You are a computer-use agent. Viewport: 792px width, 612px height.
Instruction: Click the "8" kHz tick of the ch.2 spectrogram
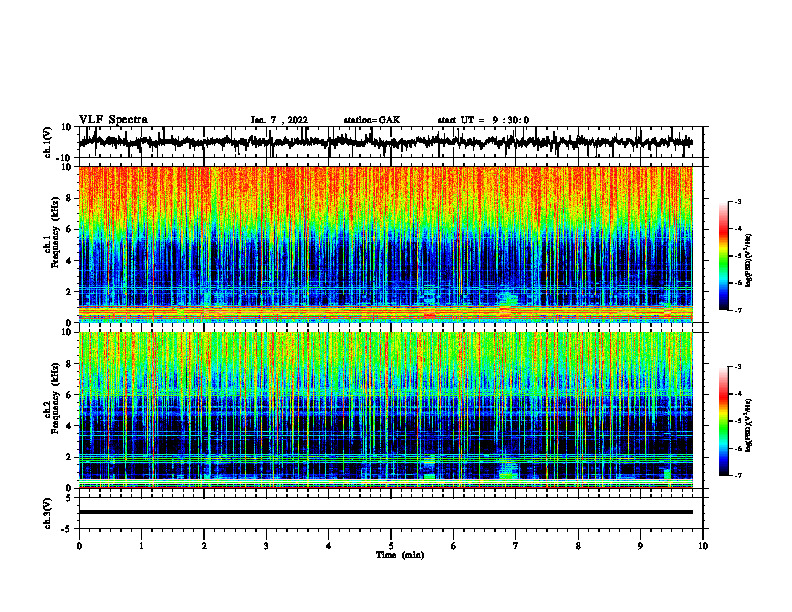[70, 364]
